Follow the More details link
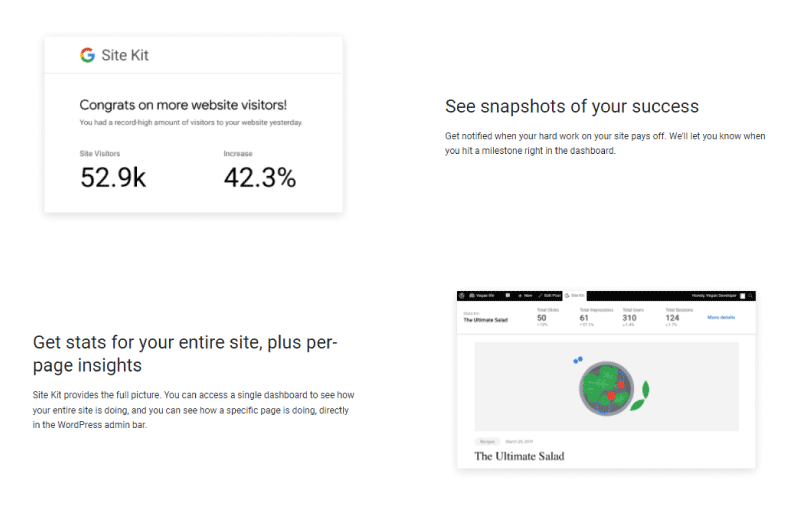The image size is (800, 530). point(721,317)
